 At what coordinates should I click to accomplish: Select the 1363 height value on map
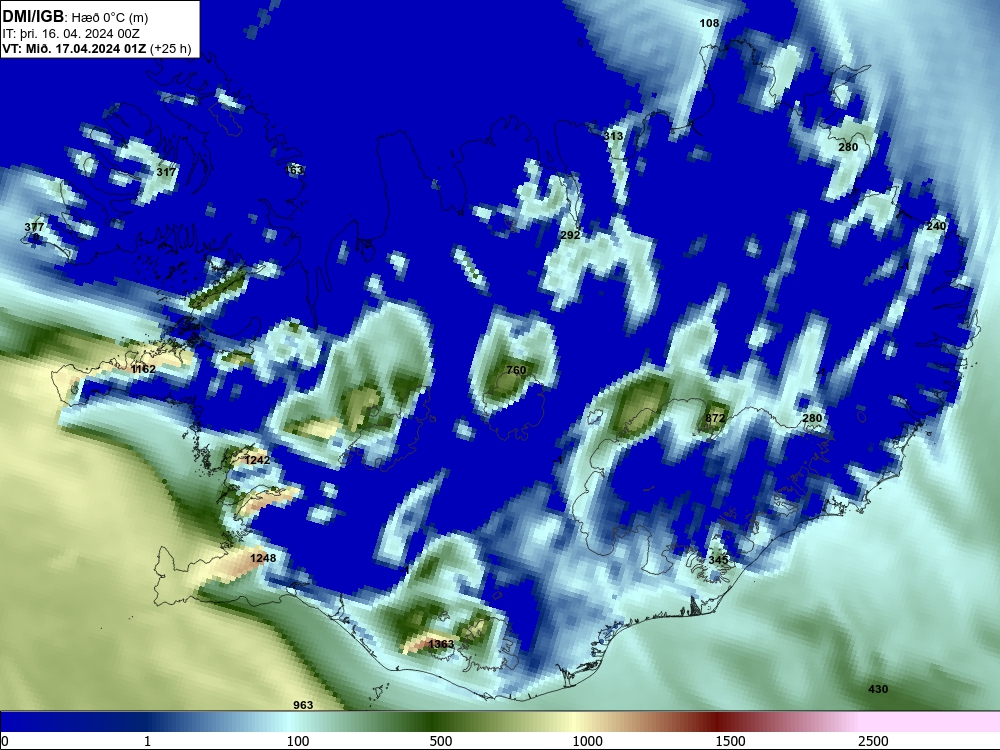pos(441,643)
